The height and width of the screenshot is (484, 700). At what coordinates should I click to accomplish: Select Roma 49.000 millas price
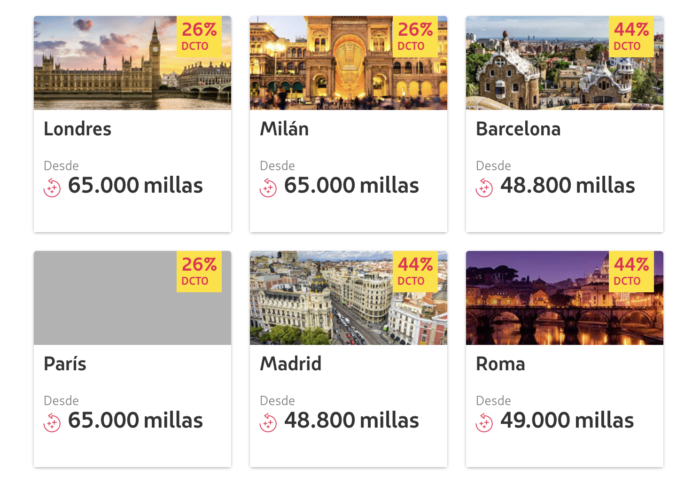pyautogui.click(x=567, y=421)
